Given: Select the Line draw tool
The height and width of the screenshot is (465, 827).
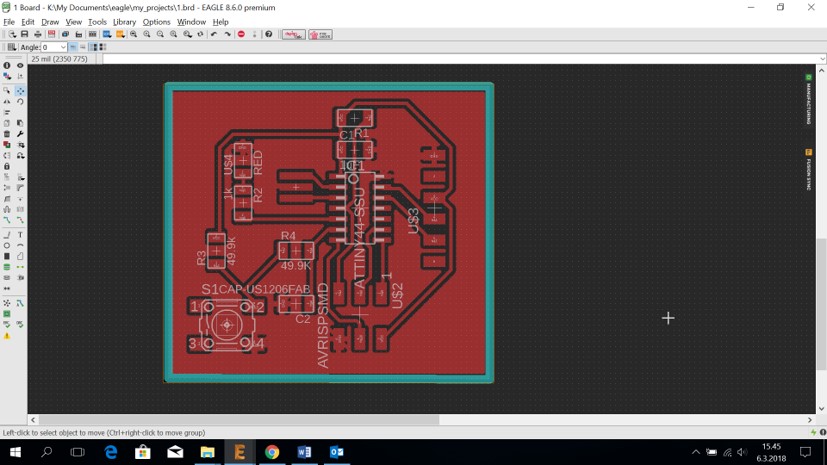Looking at the screenshot, I should (x=7, y=235).
